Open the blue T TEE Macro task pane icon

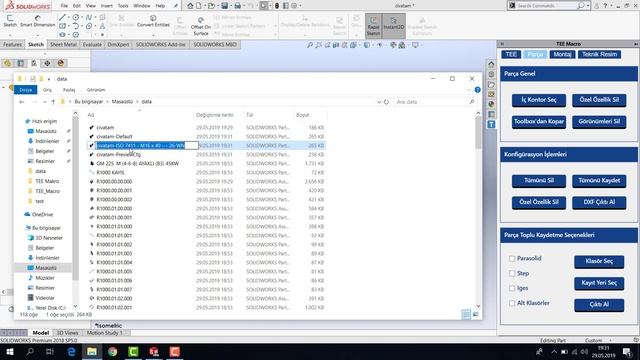click(491, 124)
